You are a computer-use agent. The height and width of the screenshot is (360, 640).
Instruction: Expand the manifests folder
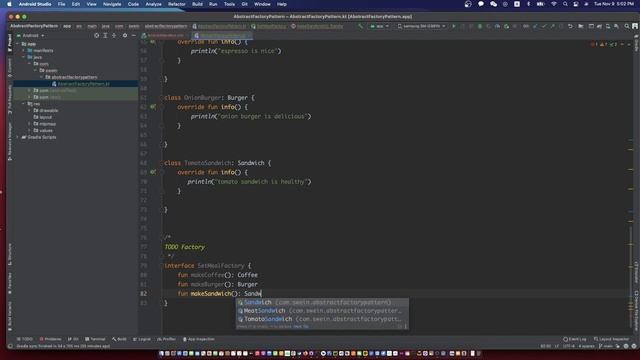click(24, 51)
